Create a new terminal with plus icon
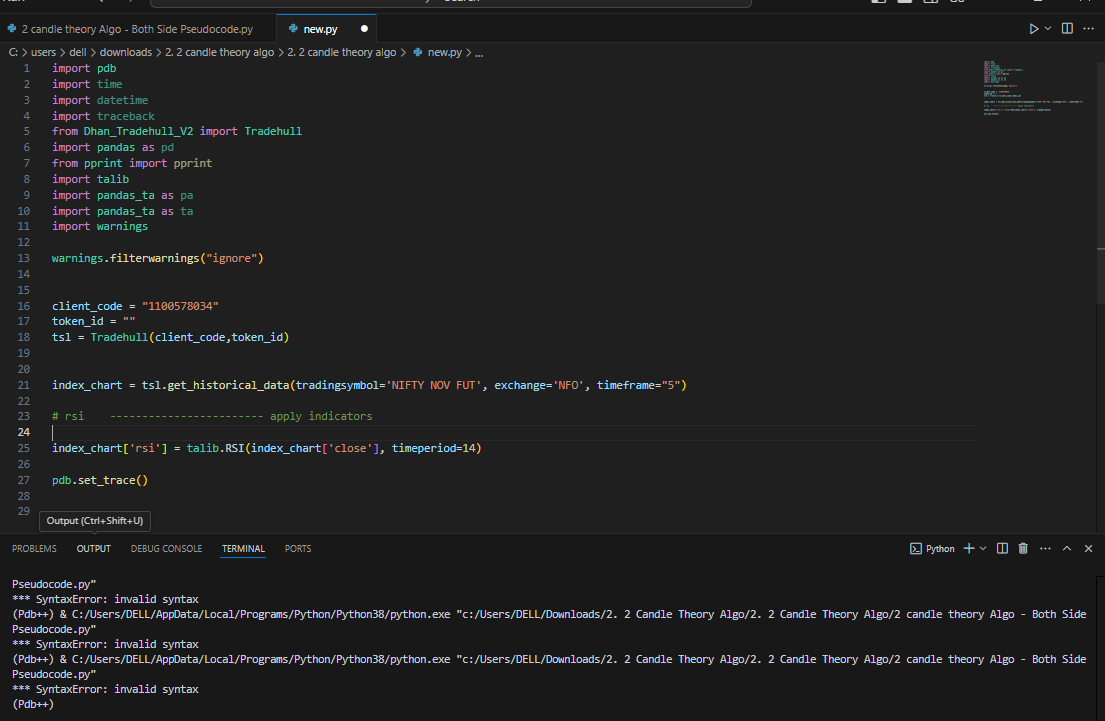Image resolution: width=1105 pixels, height=721 pixels. tap(968, 548)
